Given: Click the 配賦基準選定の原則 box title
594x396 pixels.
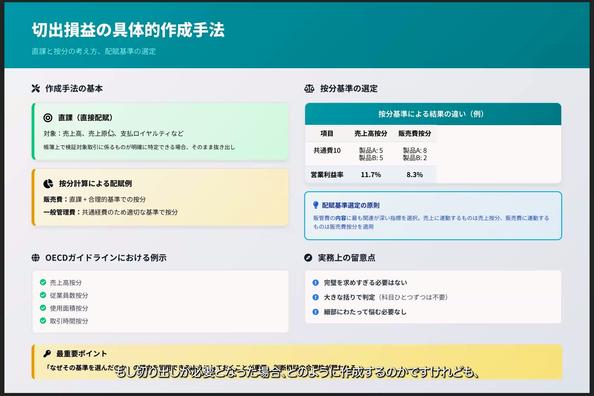Looking at the screenshot, I should point(350,205).
